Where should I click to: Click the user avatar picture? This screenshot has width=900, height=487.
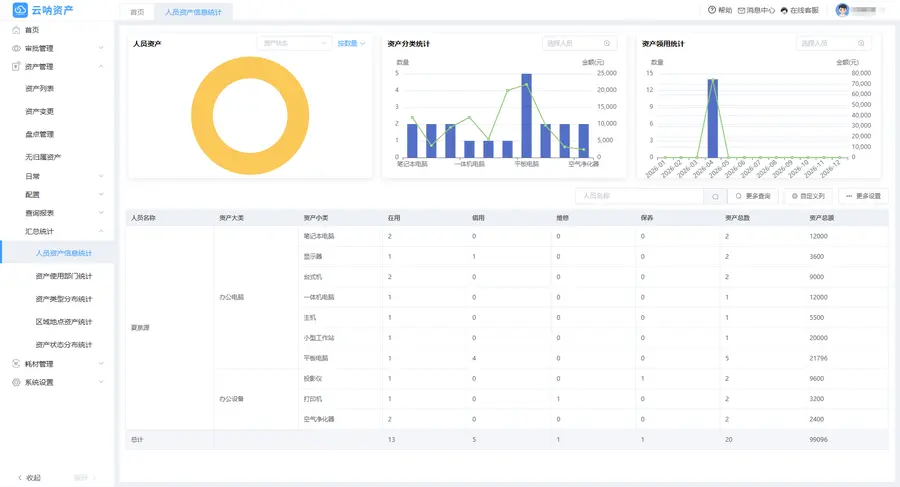coord(842,10)
